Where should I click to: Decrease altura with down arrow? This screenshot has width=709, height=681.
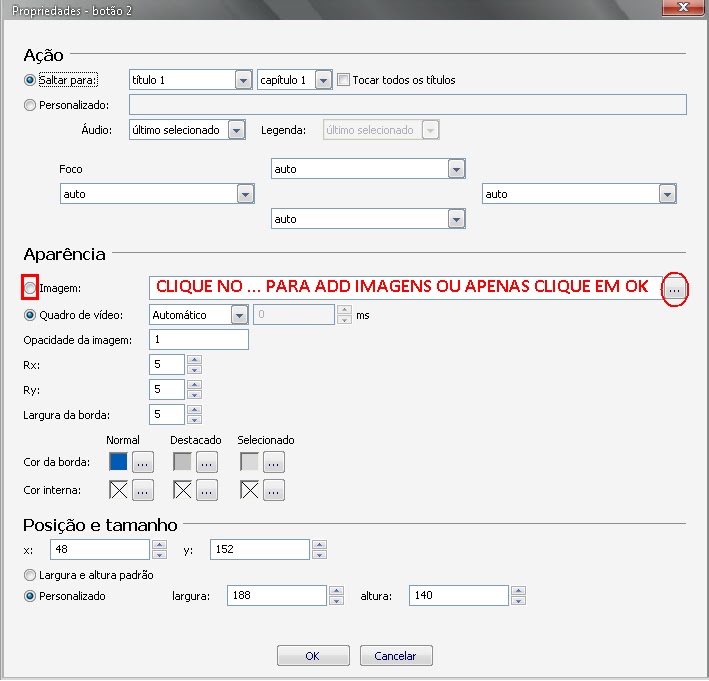(x=518, y=601)
